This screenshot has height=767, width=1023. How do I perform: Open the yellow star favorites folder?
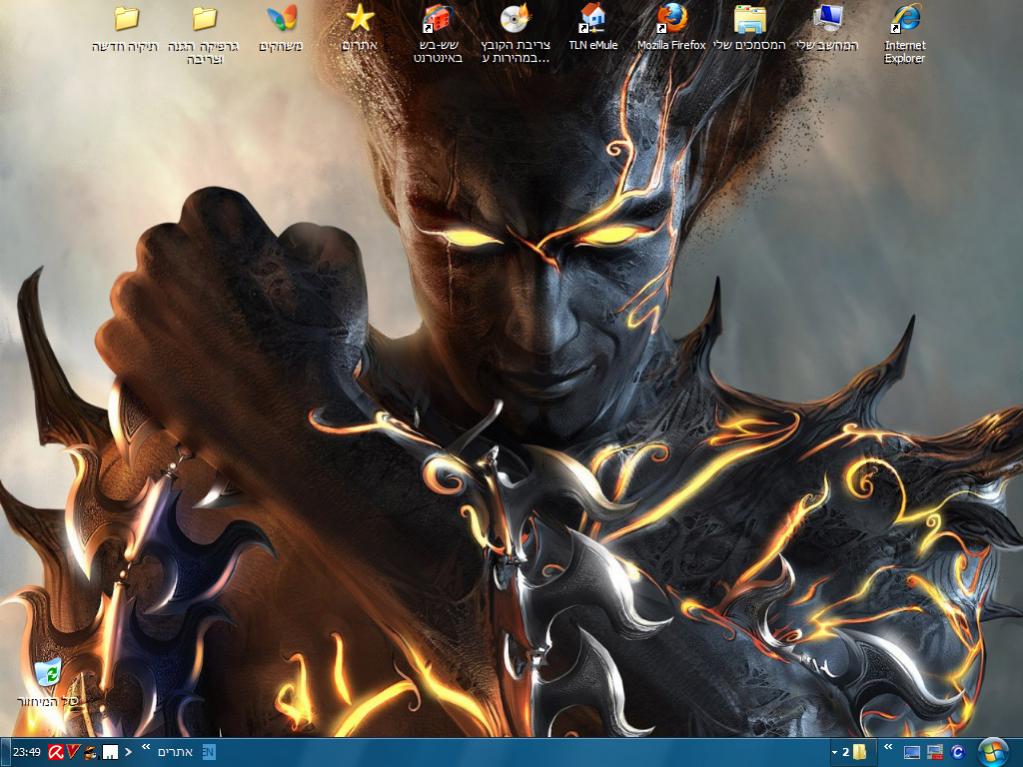pos(359,19)
